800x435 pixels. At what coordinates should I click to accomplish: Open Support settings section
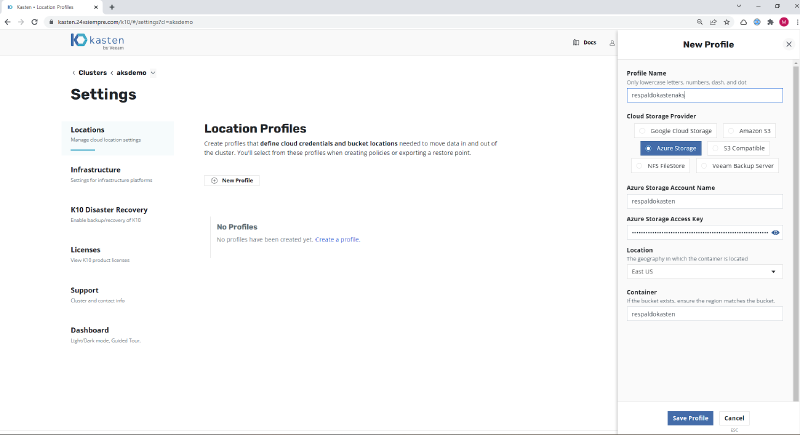point(97,295)
